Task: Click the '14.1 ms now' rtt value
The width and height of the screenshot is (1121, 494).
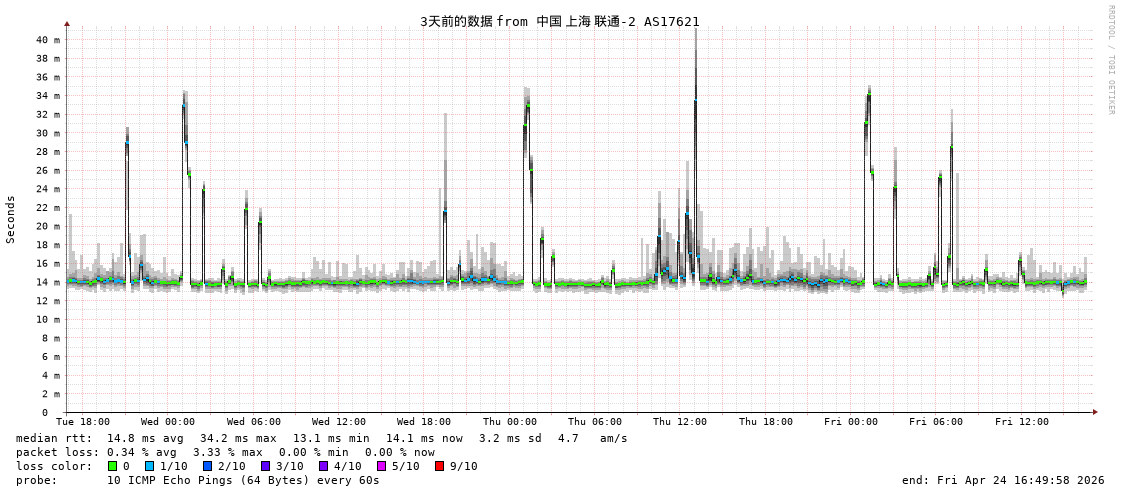Action: click(x=424, y=438)
